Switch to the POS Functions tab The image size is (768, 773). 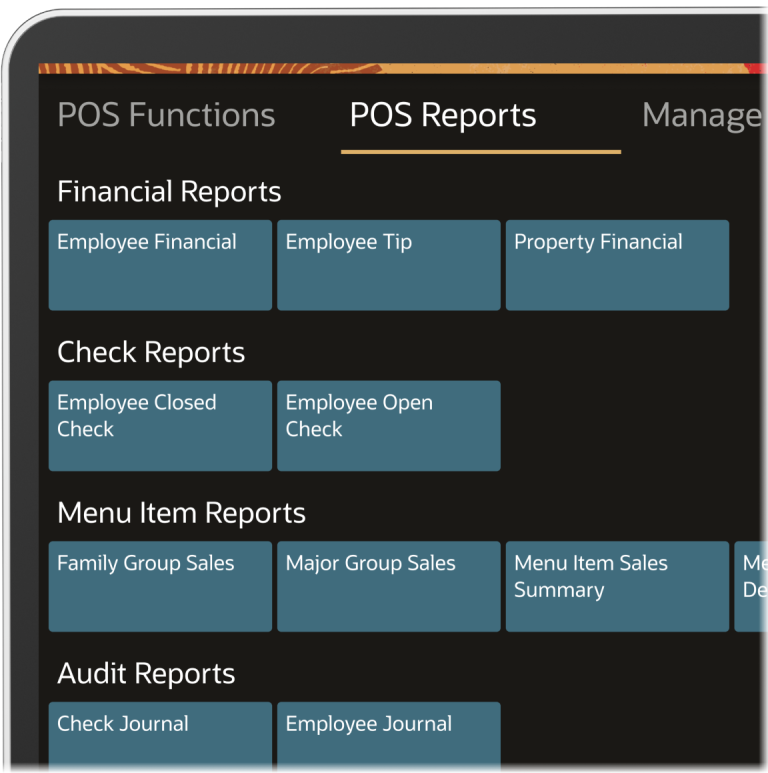[x=166, y=116]
